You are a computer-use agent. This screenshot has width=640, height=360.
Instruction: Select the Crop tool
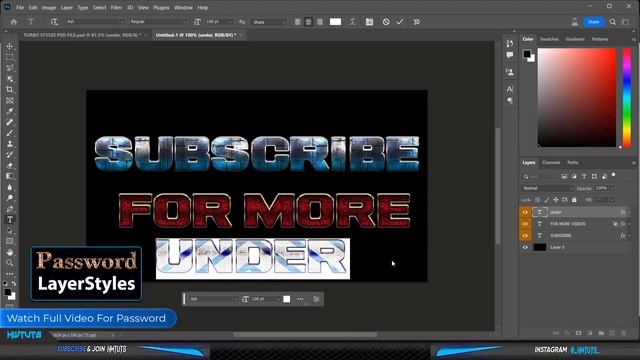point(9,90)
